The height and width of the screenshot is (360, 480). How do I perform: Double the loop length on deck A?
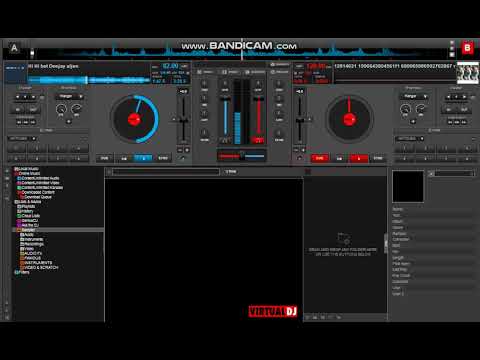[x=33, y=97]
